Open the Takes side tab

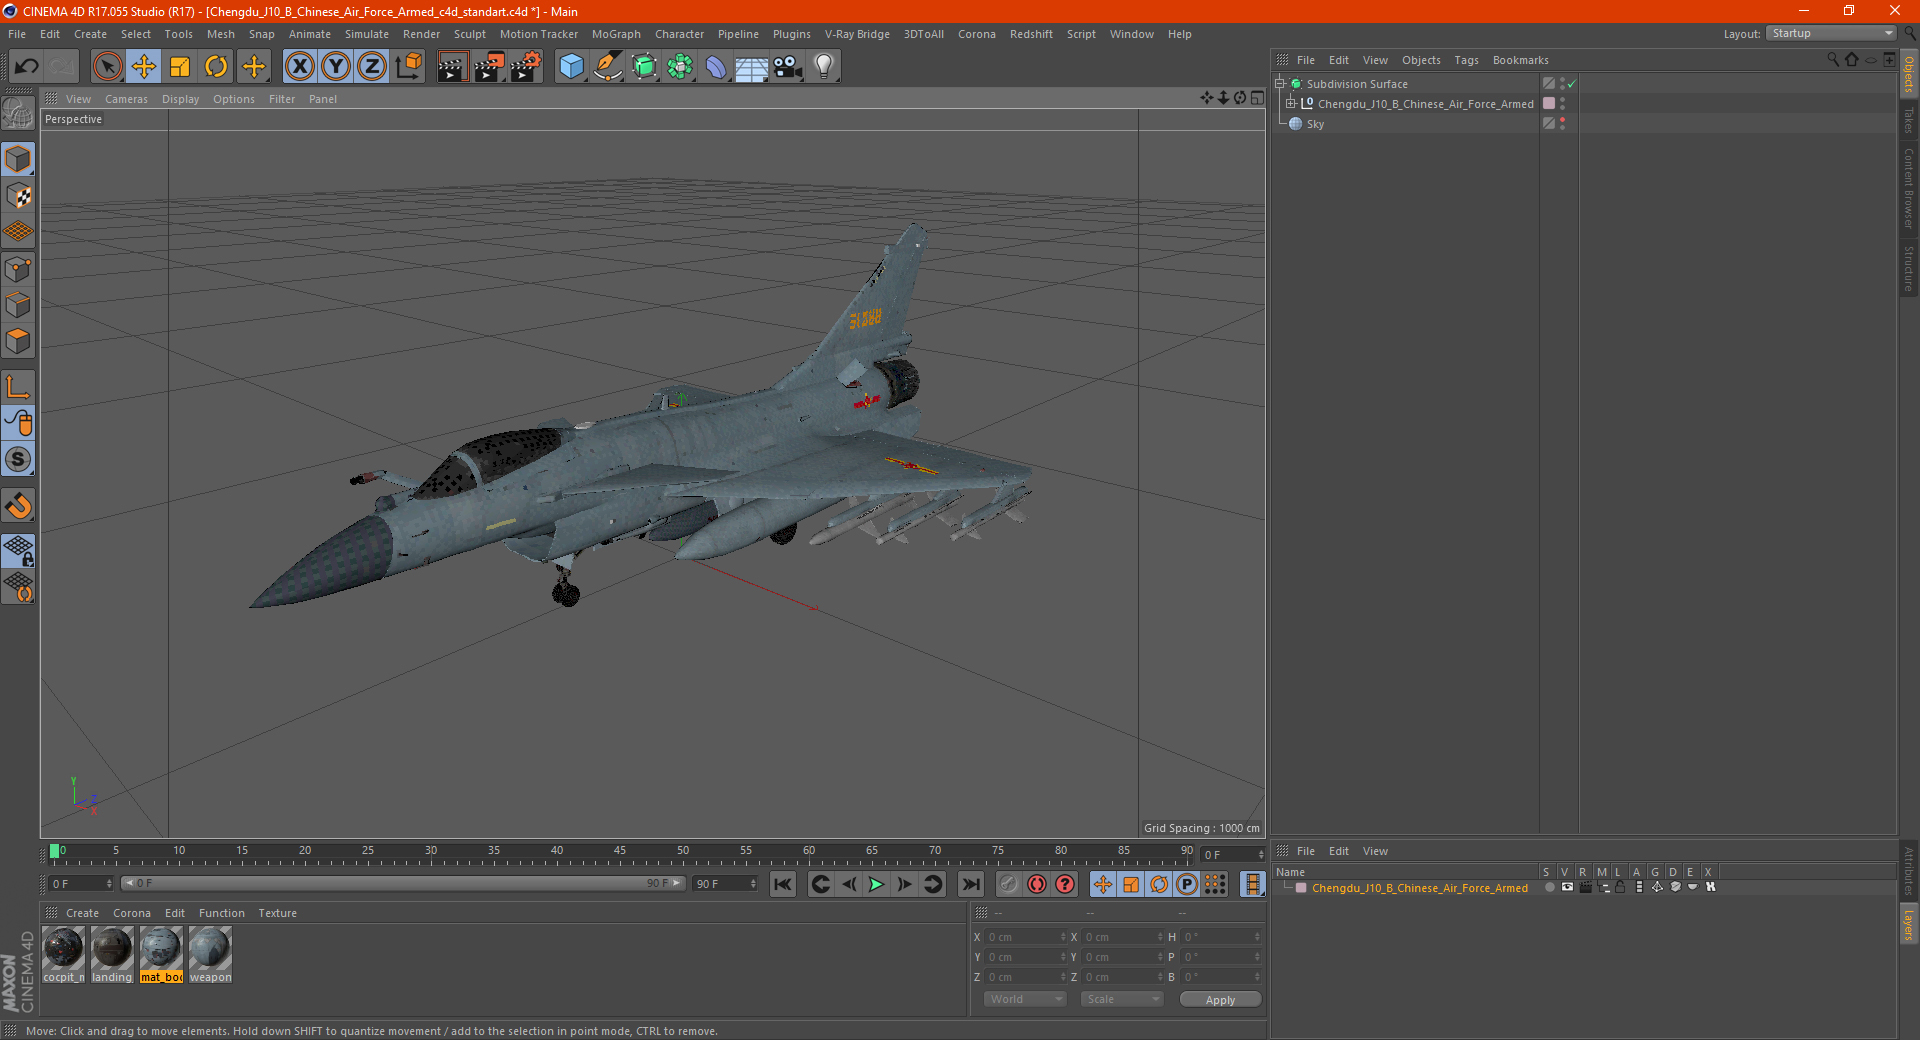point(1908,120)
